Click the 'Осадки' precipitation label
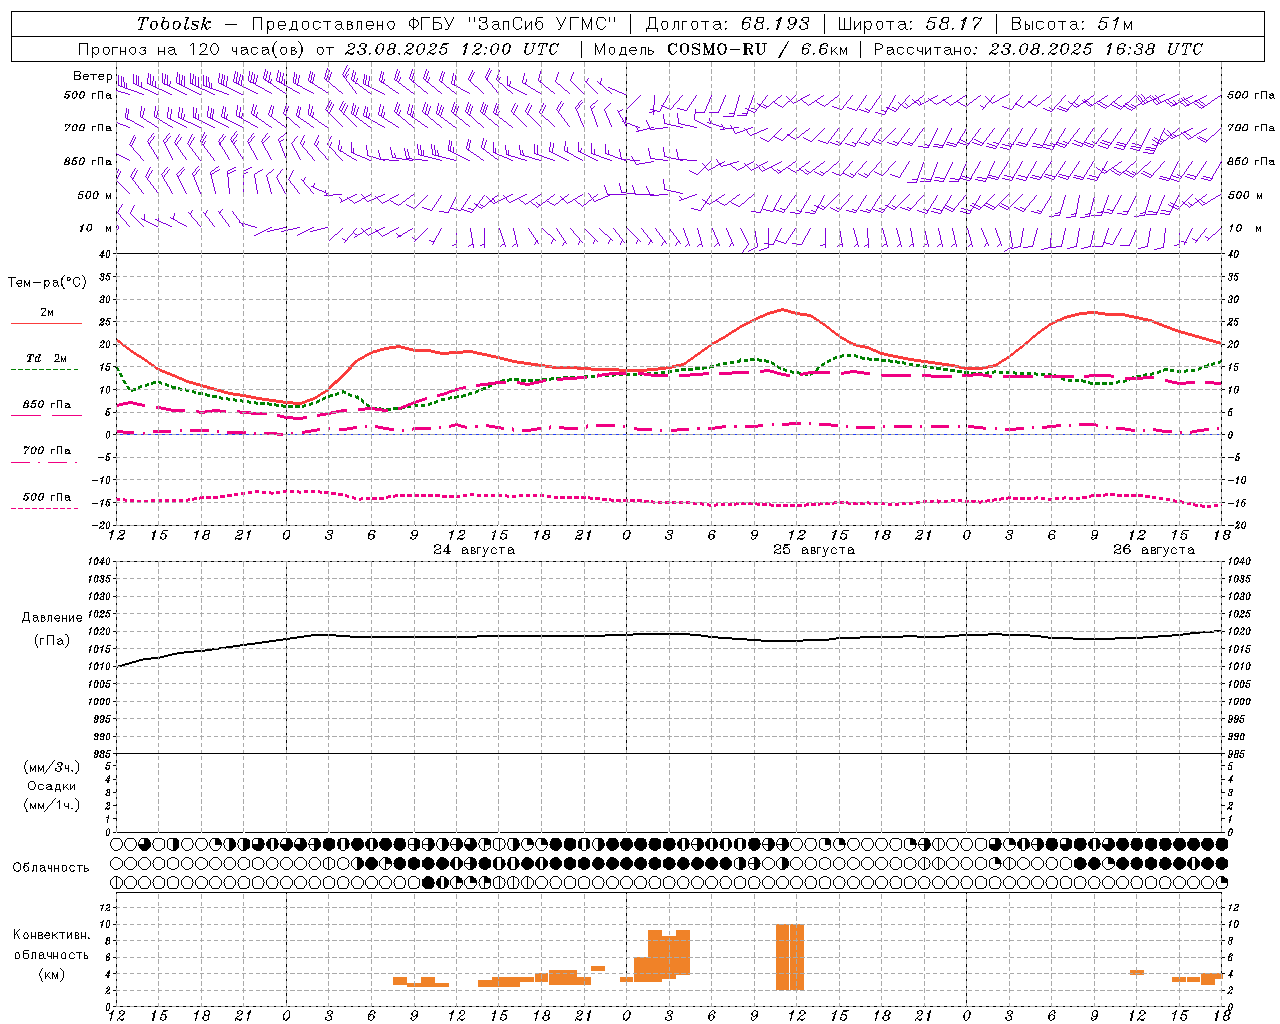Viewport: 1280px width, 1024px height. 52,786
